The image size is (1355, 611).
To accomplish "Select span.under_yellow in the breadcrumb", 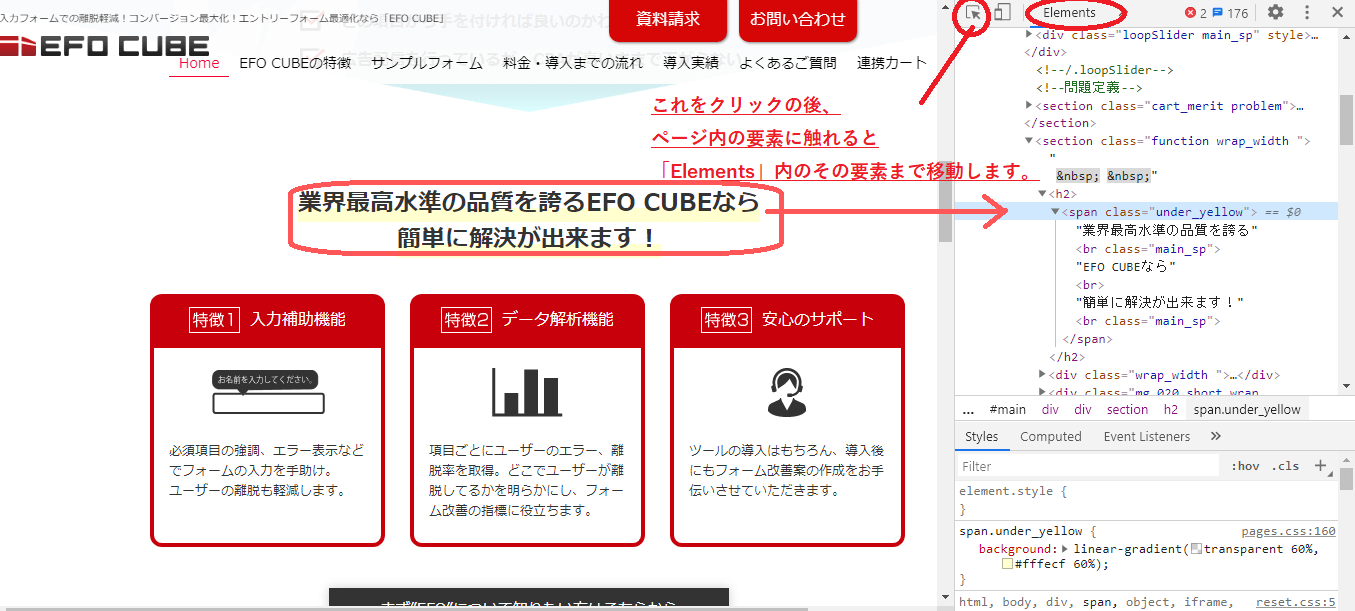I will pyautogui.click(x=1247, y=409).
